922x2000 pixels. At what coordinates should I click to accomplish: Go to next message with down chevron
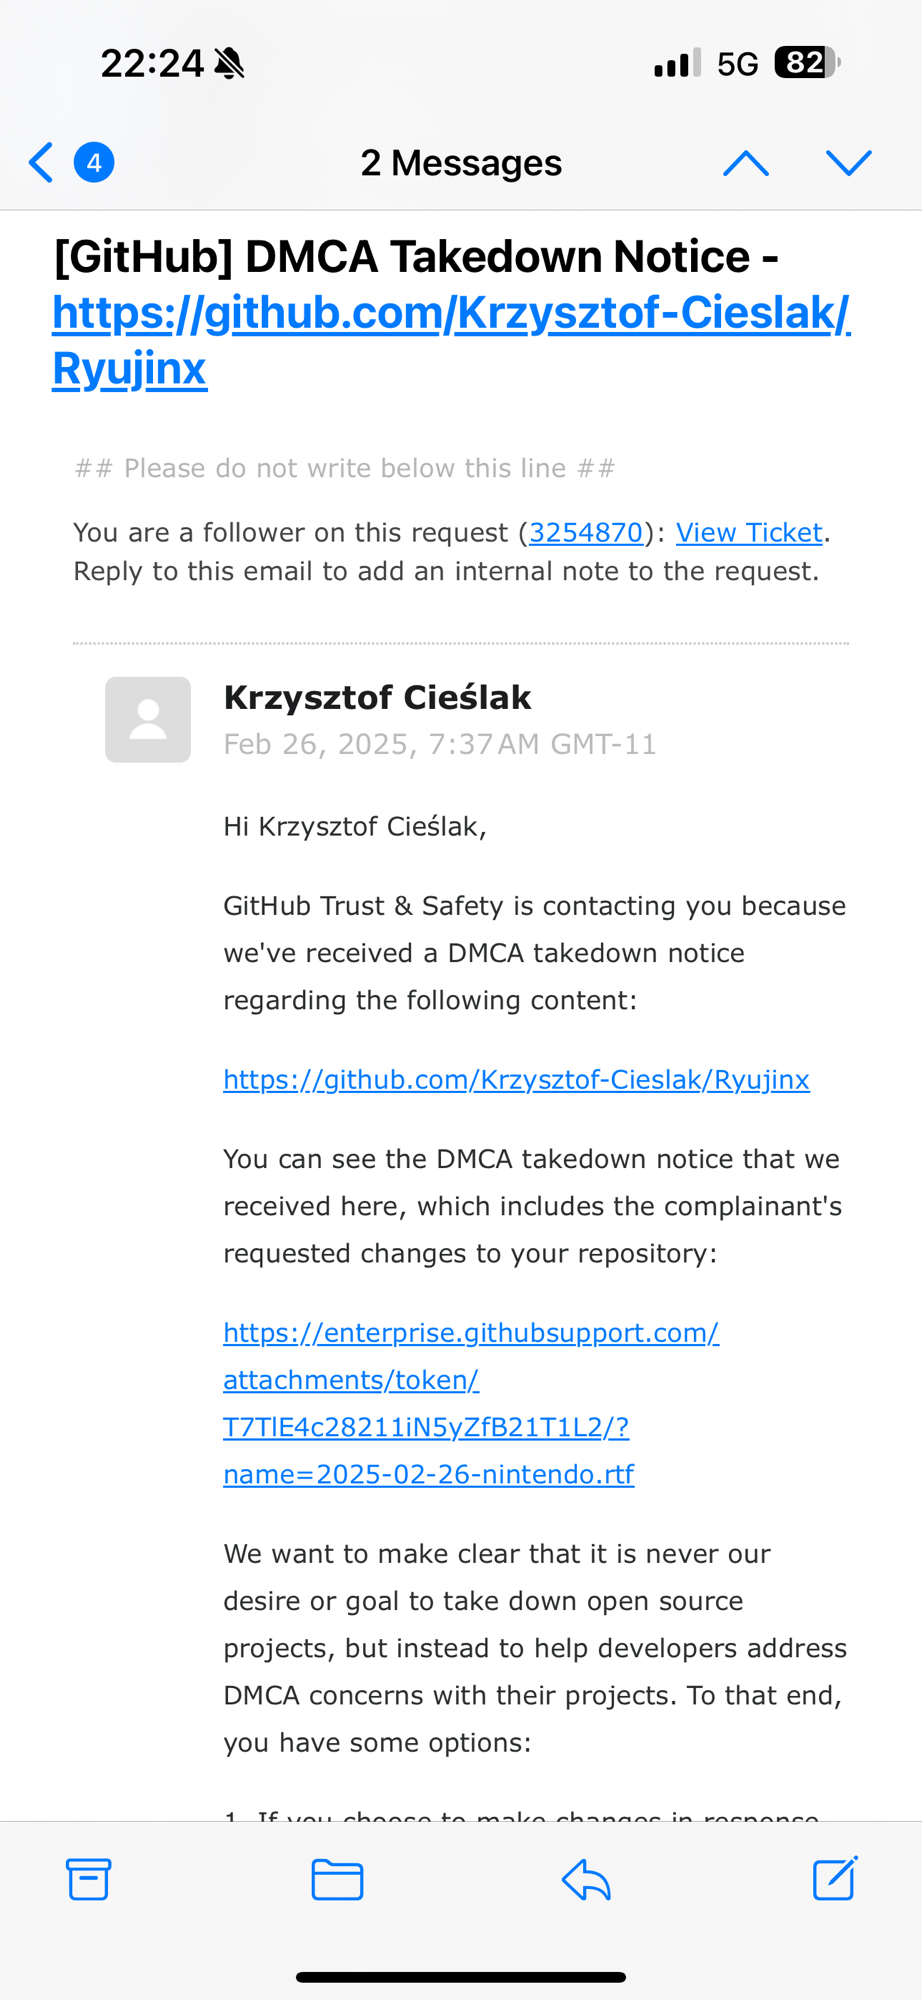(849, 162)
